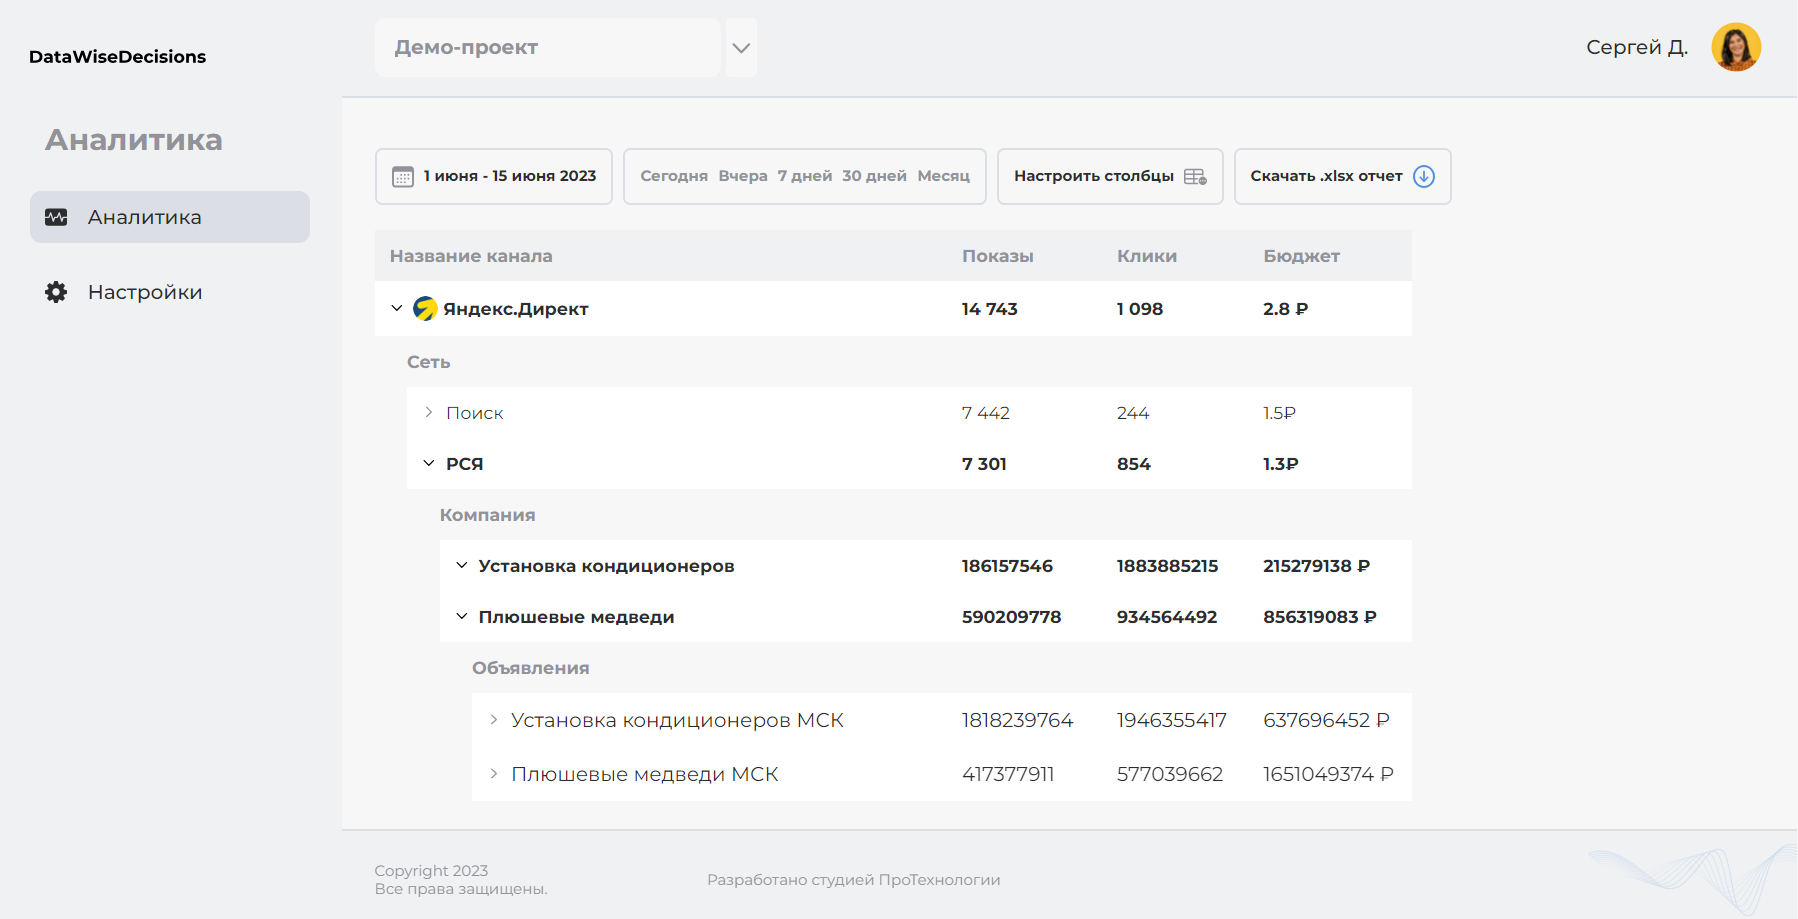Open the user profile avatar
This screenshot has width=1798, height=919.
[1735, 47]
